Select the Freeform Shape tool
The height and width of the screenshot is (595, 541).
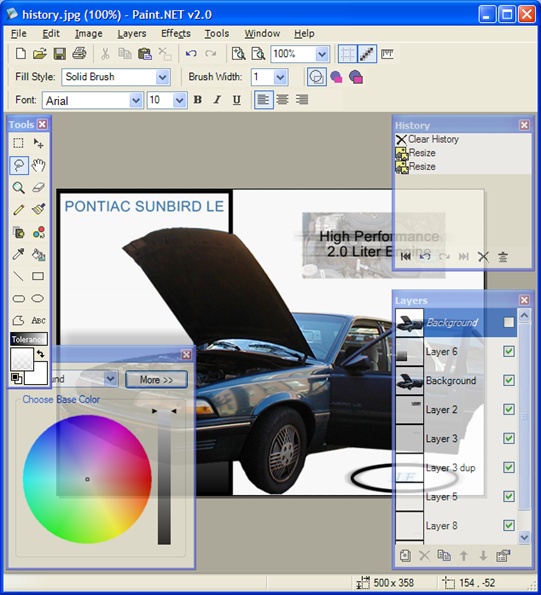click(19, 321)
